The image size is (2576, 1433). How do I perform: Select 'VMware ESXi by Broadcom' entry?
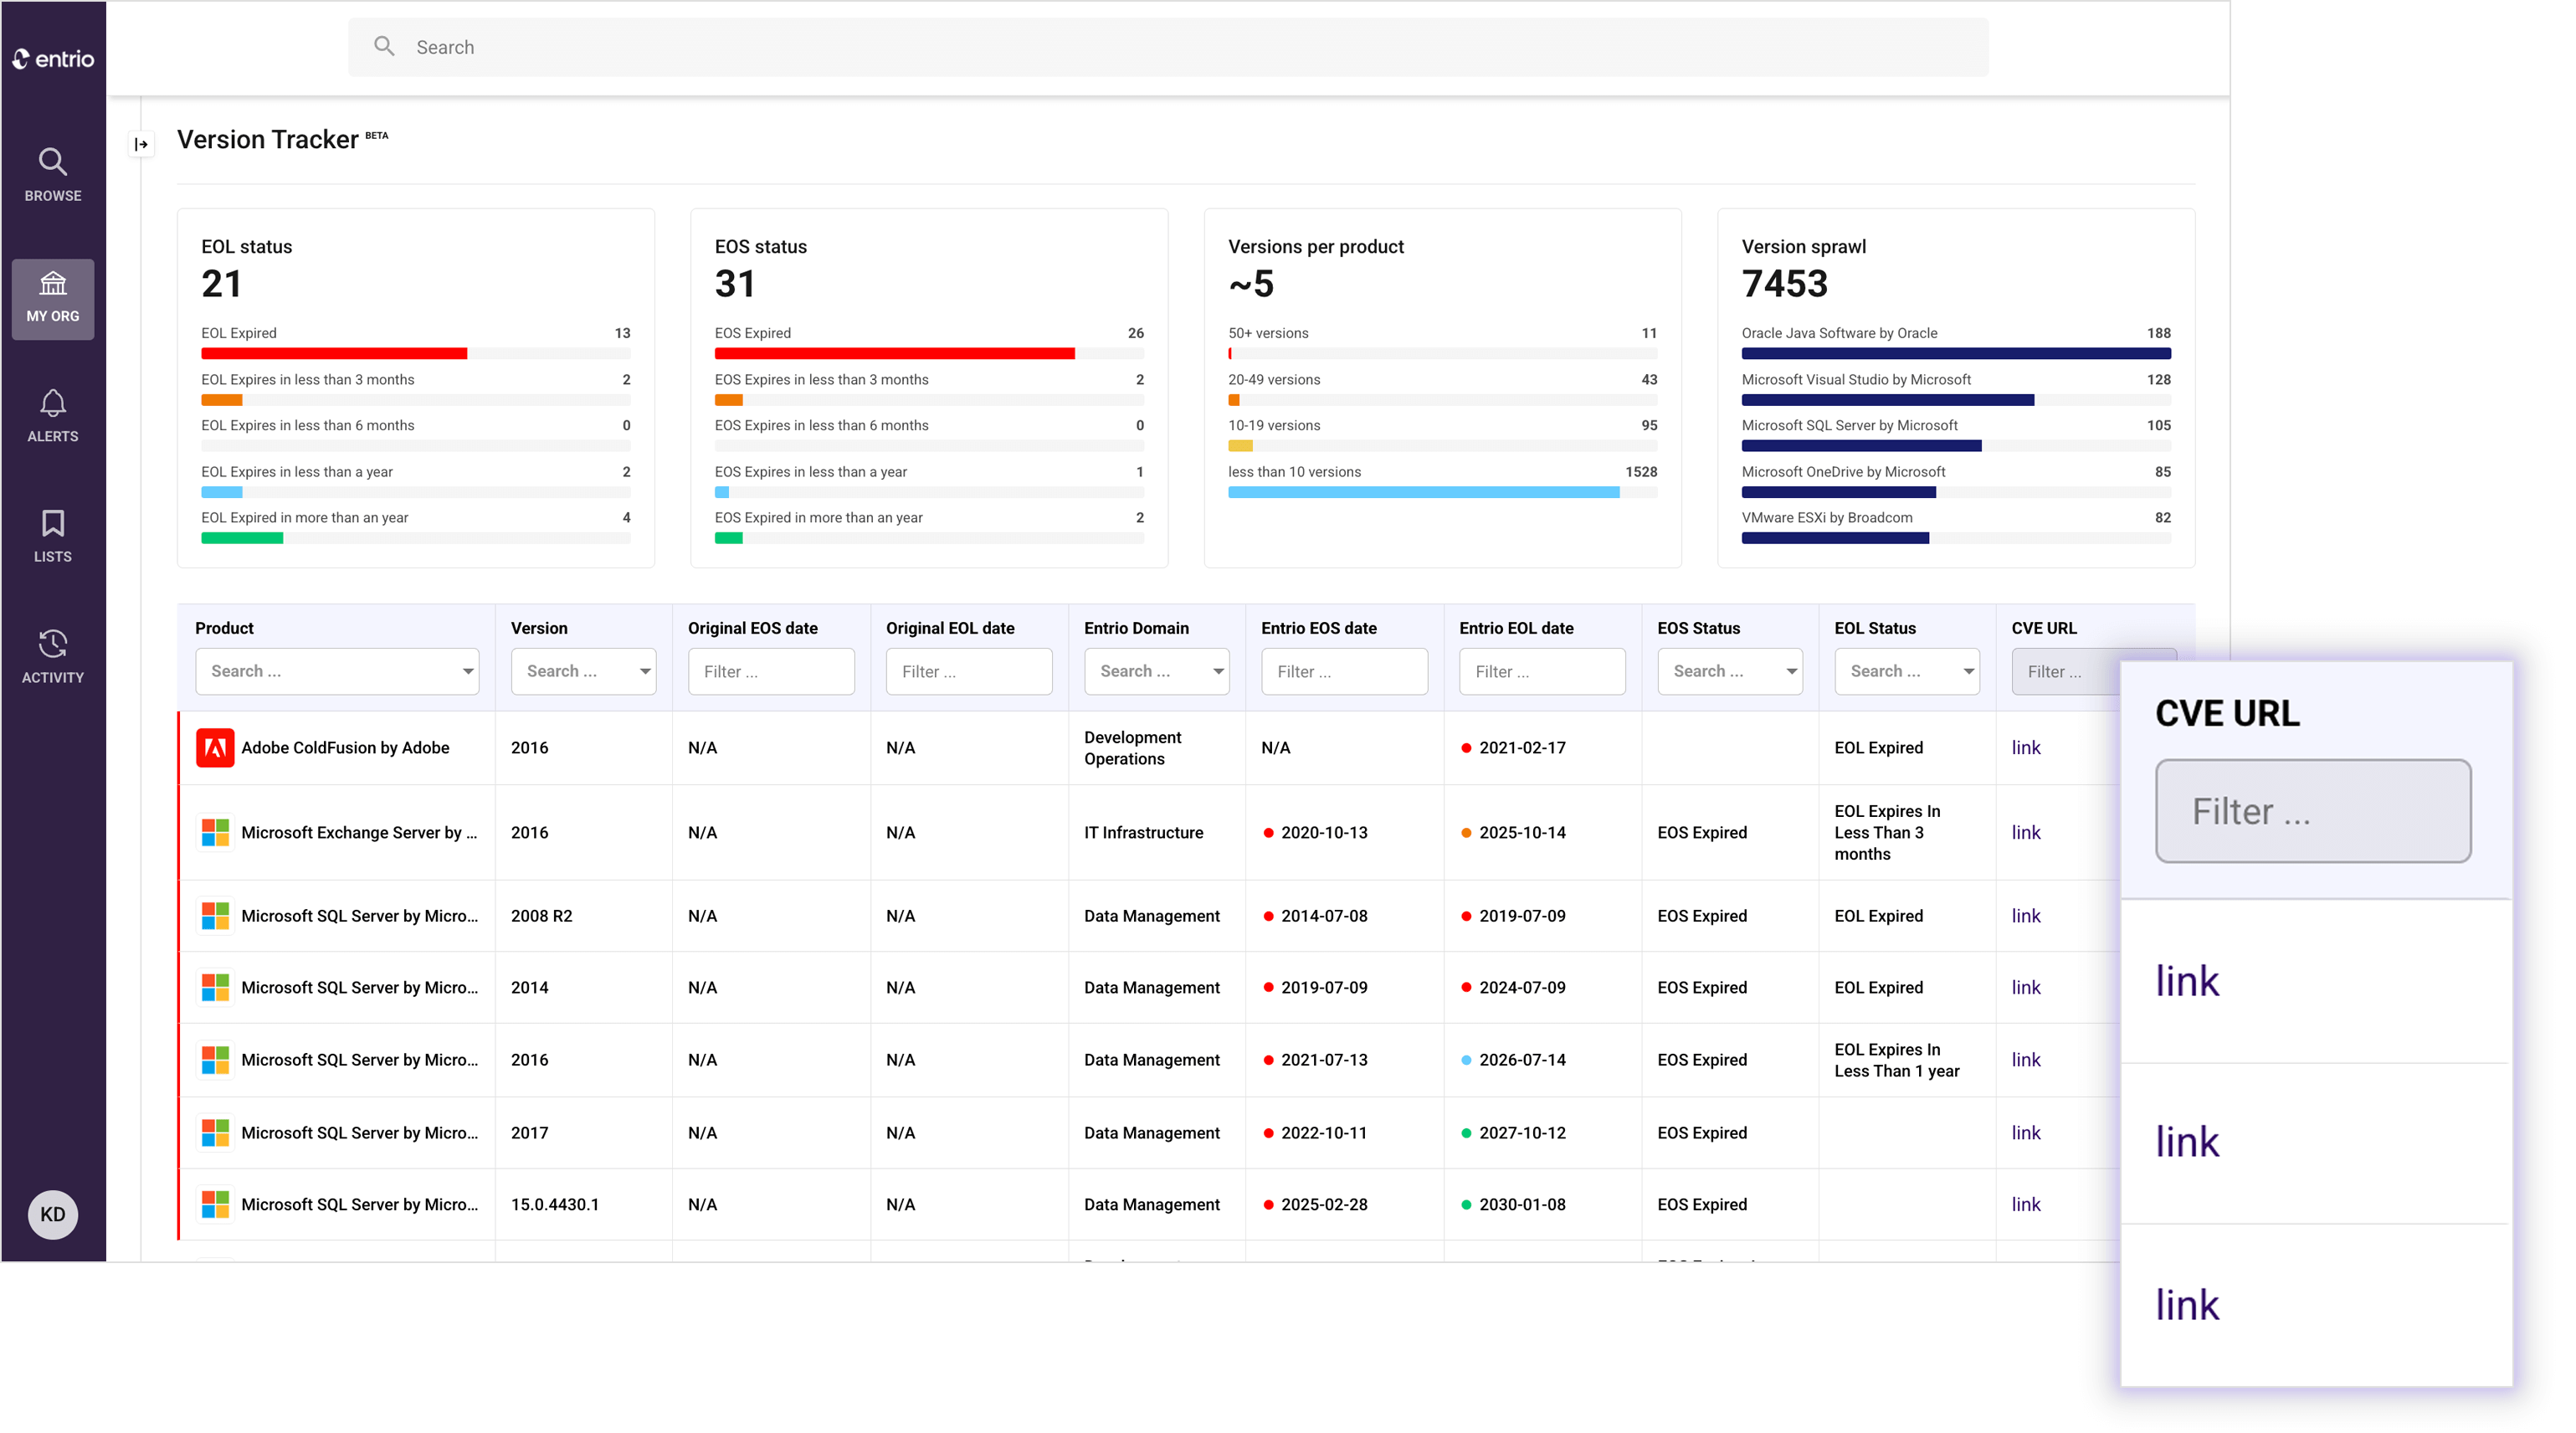coord(1826,517)
